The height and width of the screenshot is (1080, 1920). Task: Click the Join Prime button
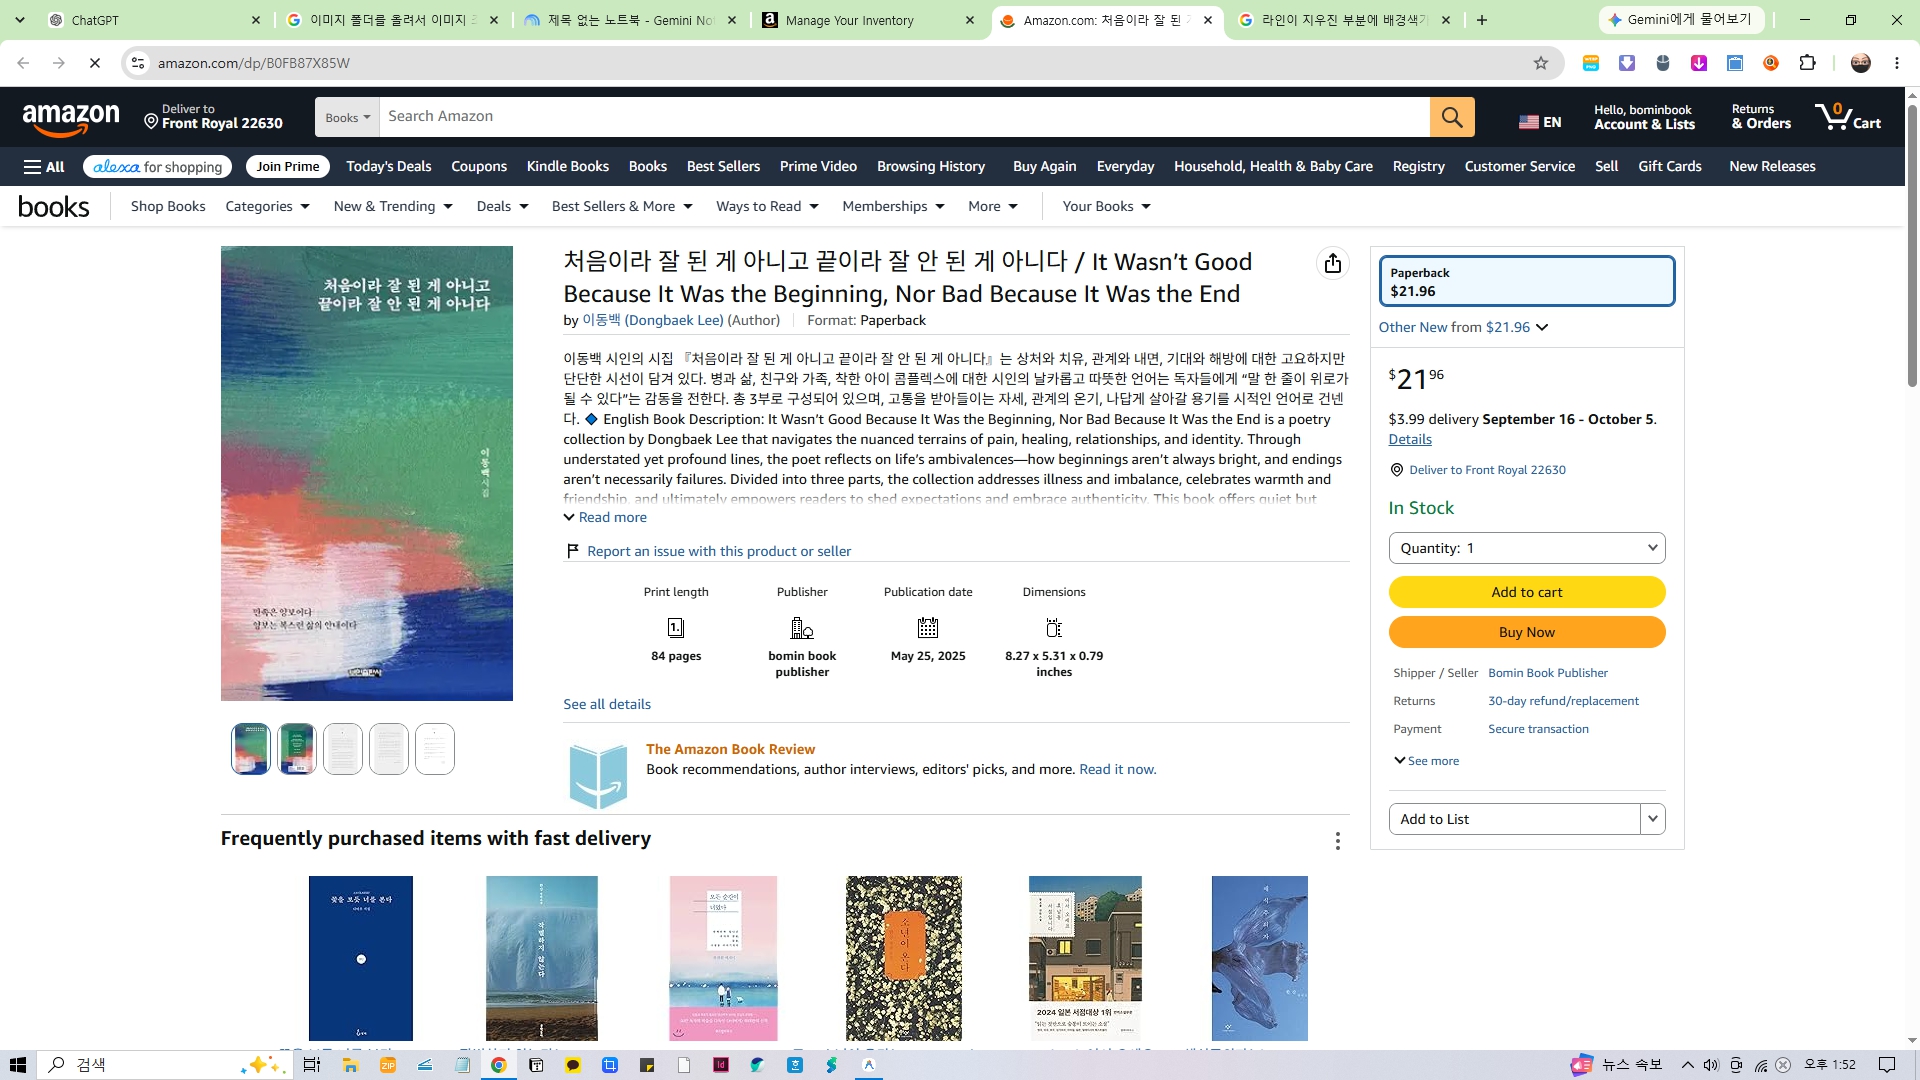pyautogui.click(x=288, y=167)
